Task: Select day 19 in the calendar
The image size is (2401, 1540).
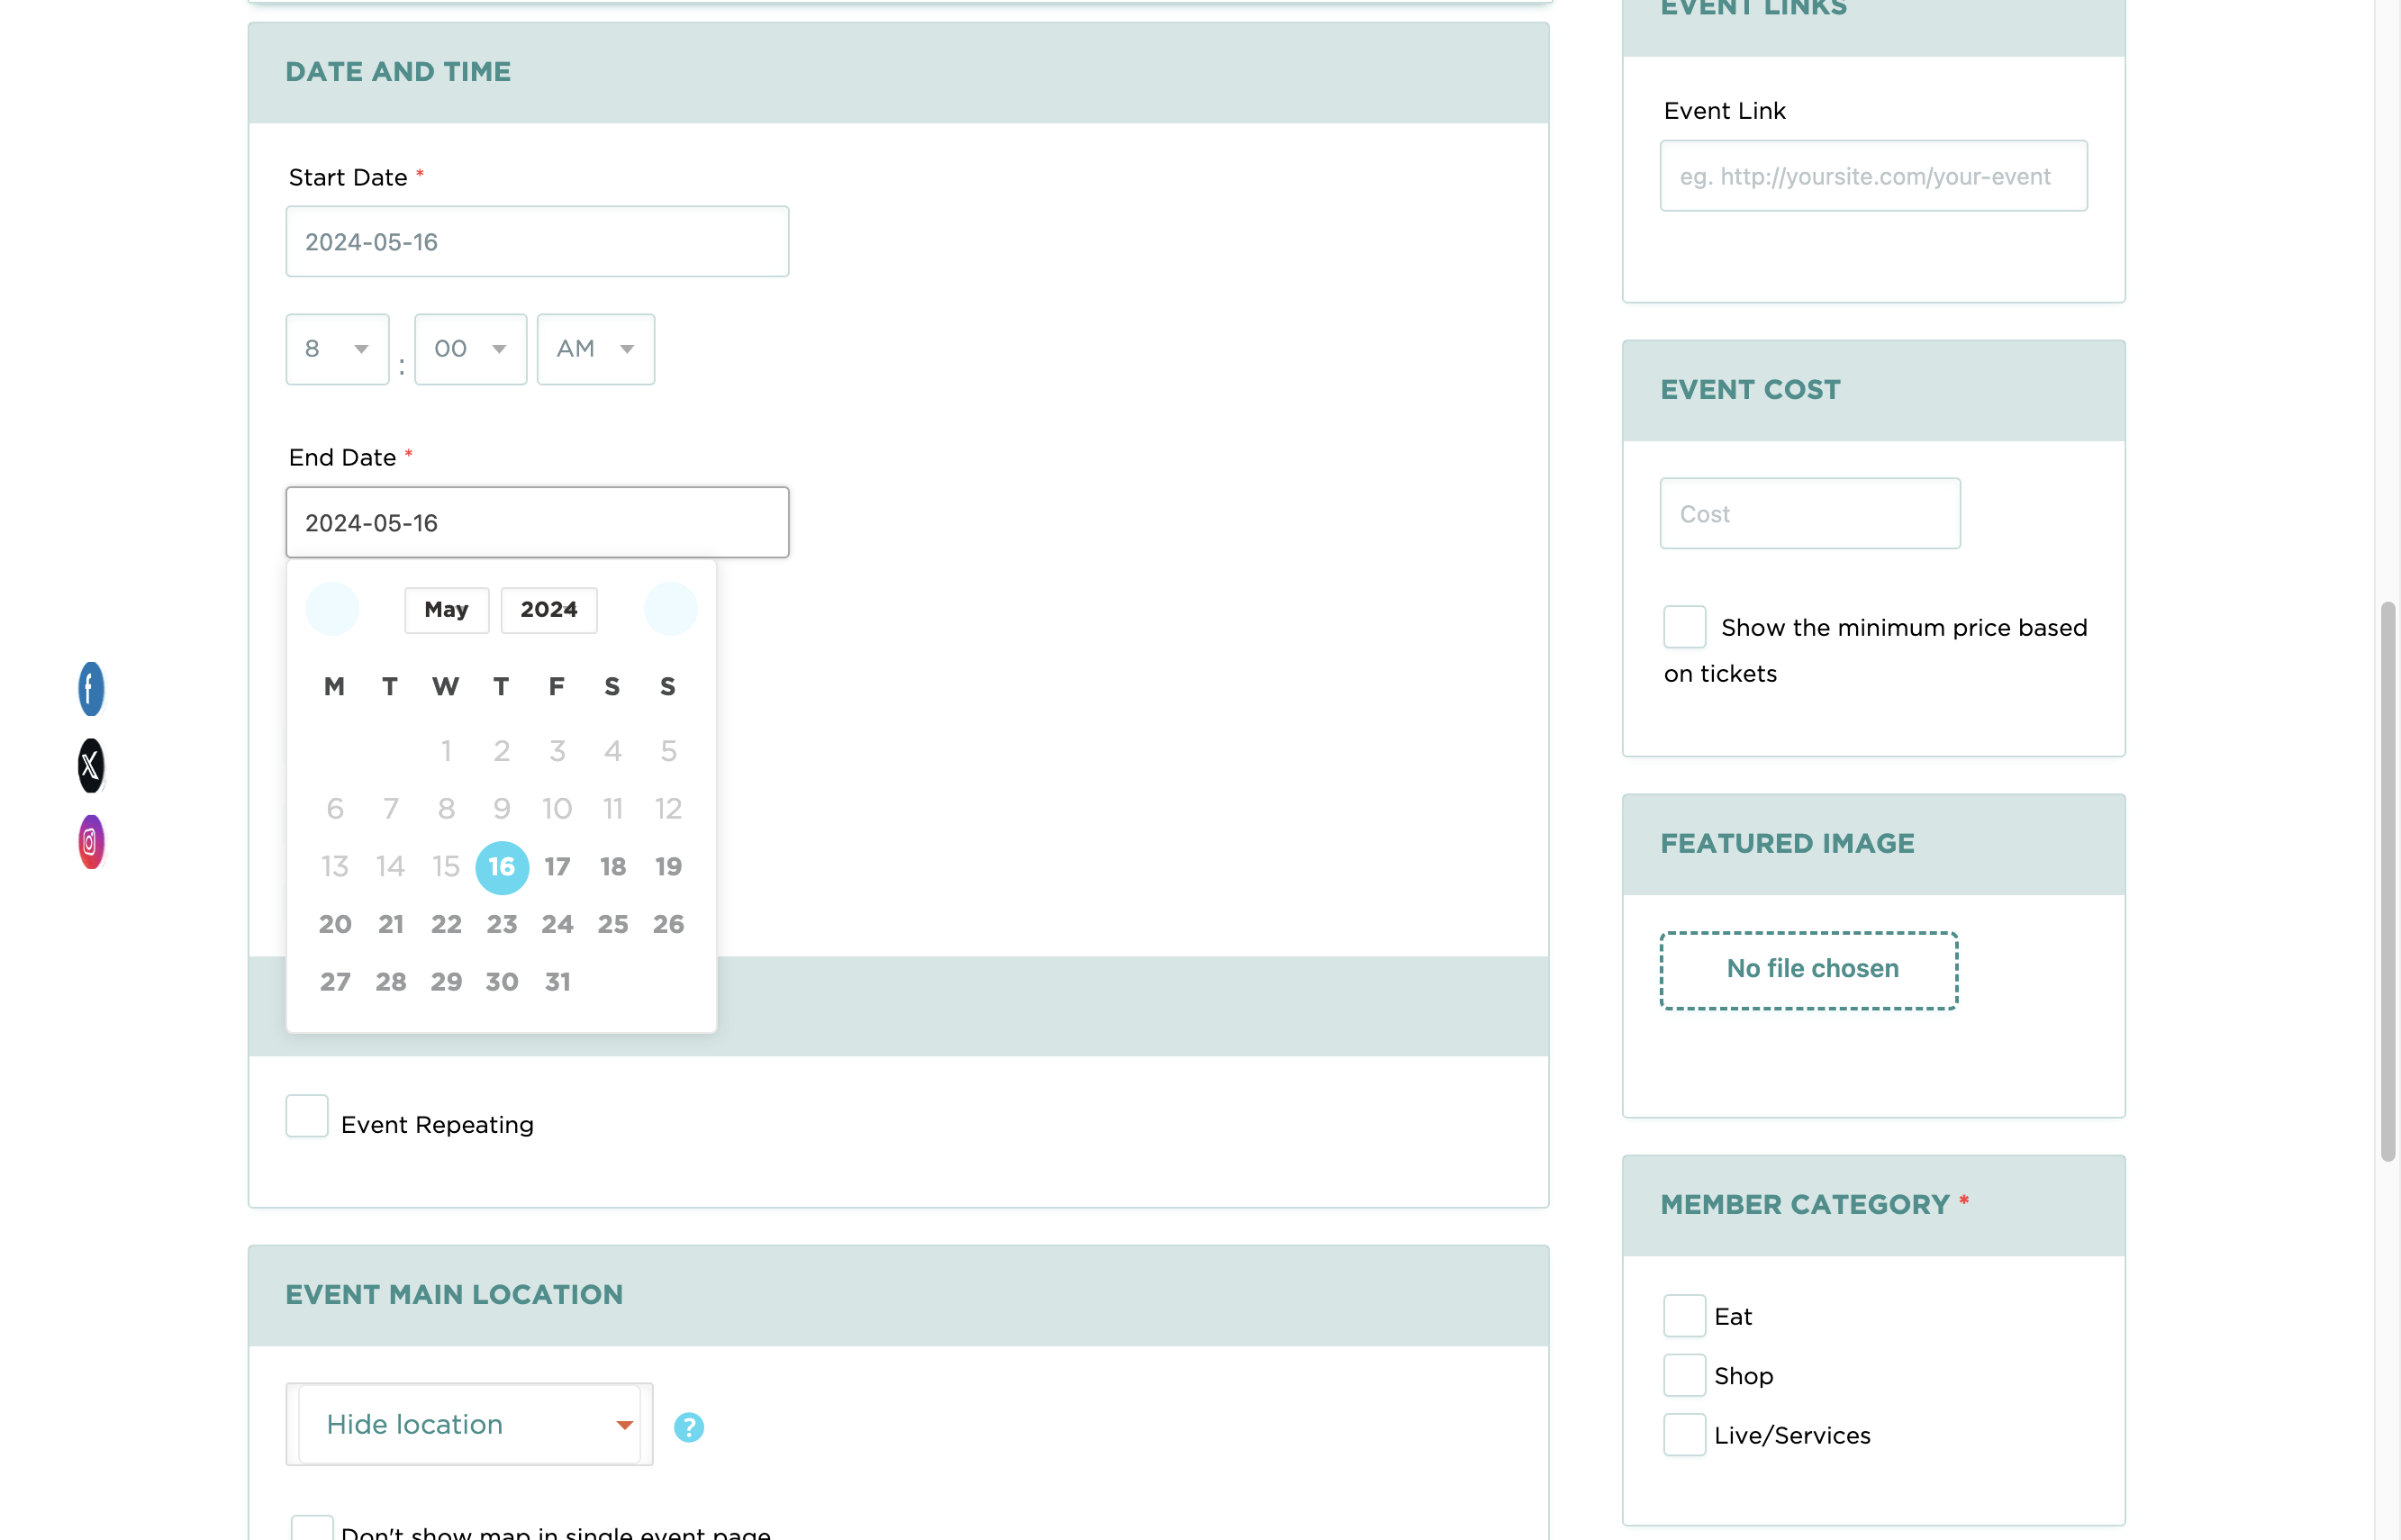Action: [669, 867]
